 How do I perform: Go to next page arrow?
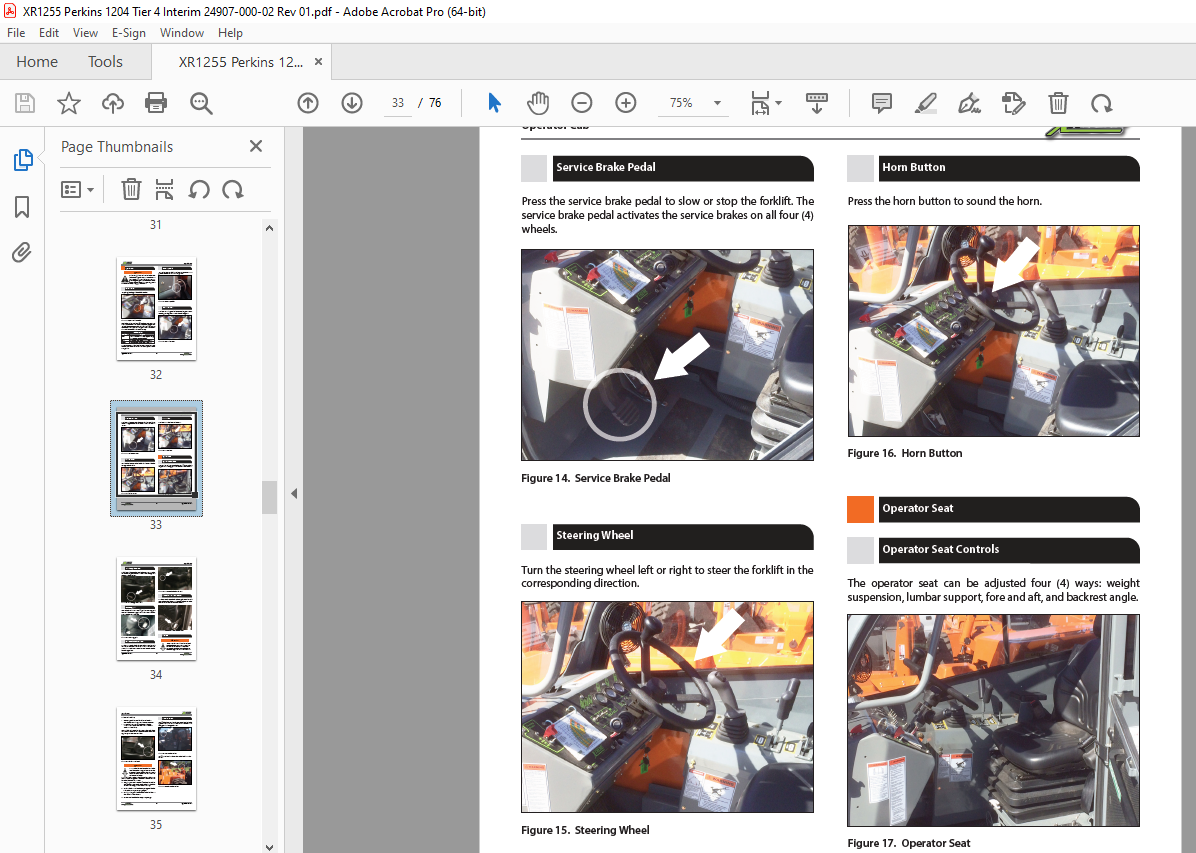click(x=352, y=103)
